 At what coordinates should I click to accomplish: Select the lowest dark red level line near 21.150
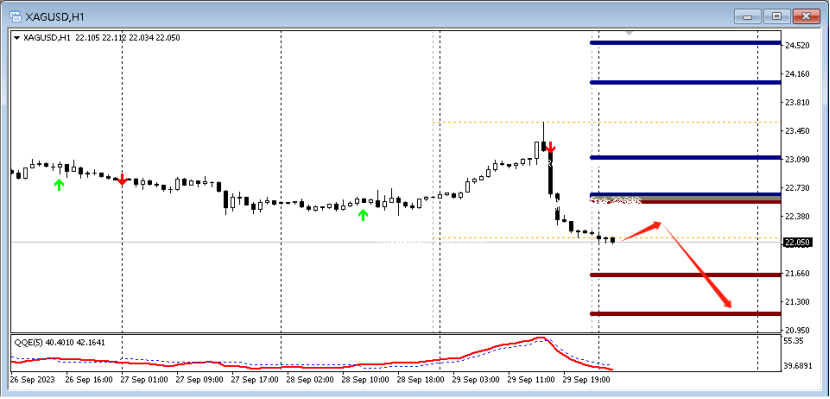tap(685, 314)
